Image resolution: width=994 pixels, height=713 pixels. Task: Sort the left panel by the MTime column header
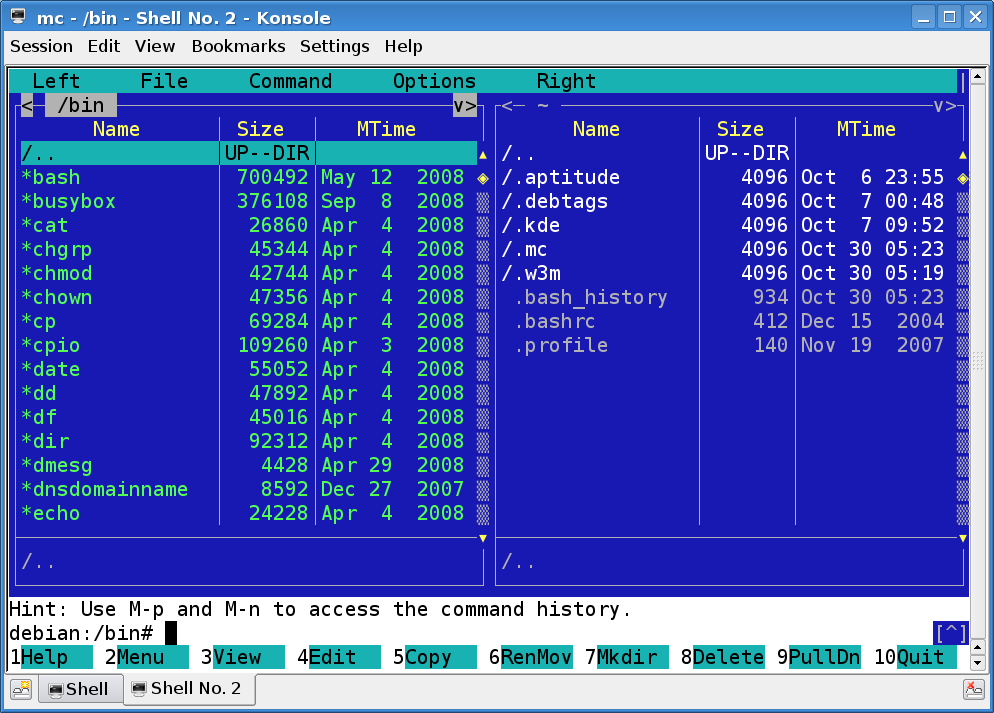[386, 129]
